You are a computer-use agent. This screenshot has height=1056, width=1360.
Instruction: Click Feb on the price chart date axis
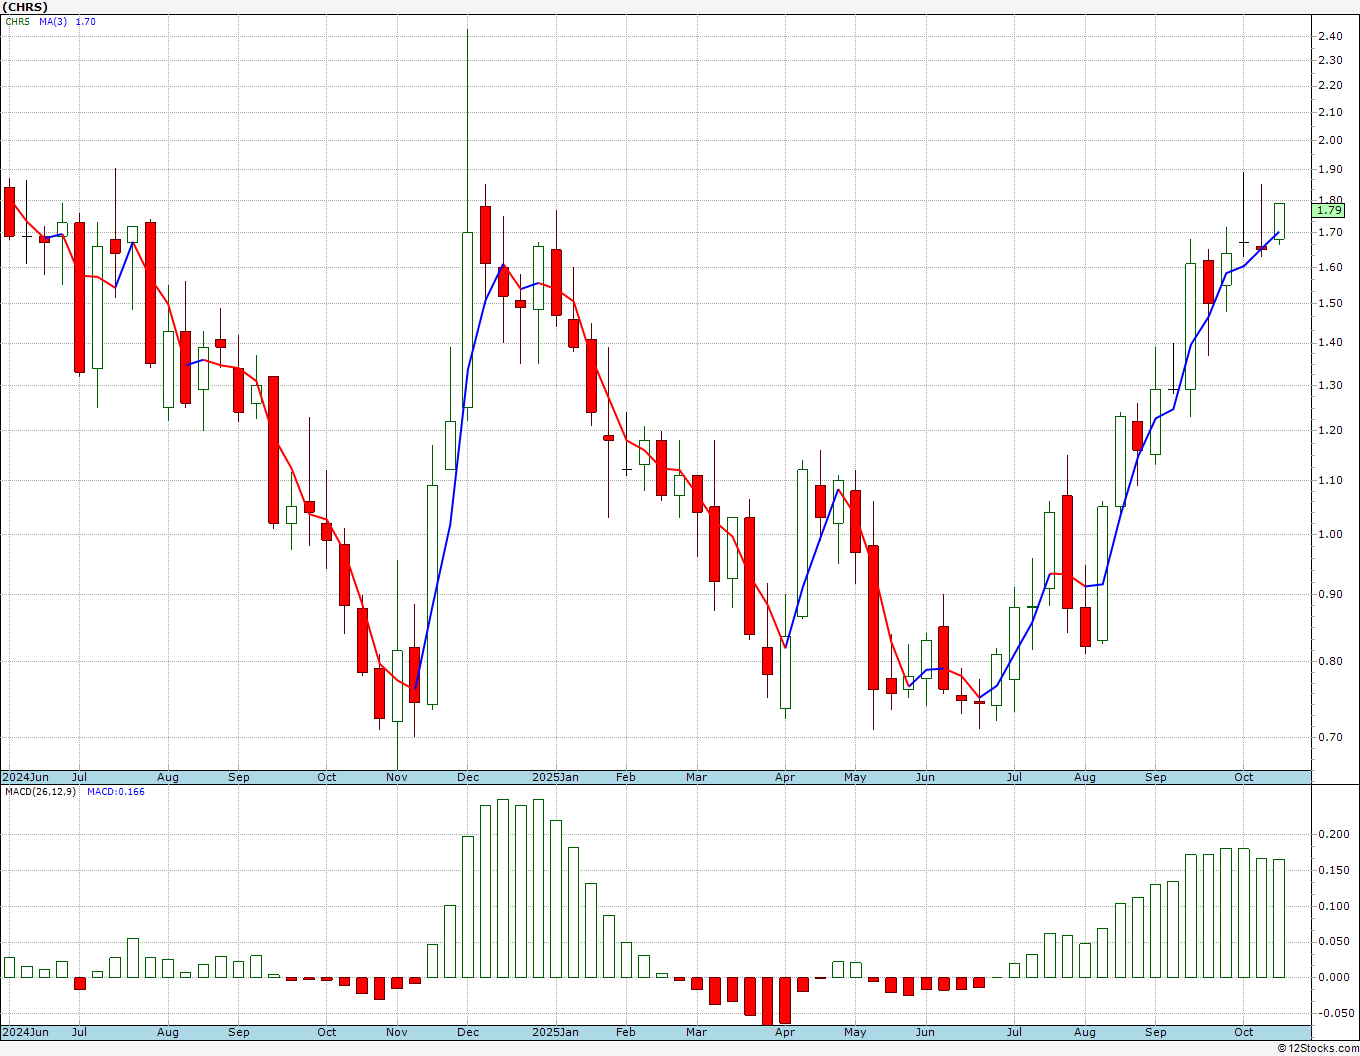pyautogui.click(x=626, y=777)
